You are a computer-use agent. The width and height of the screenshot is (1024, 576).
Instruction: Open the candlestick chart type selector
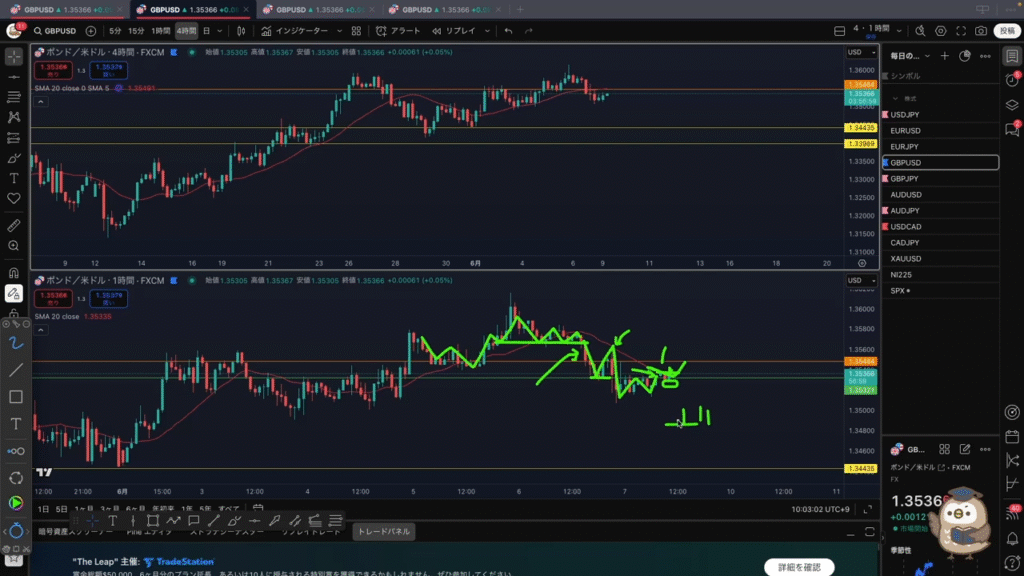pyautogui.click(x=241, y=31)
